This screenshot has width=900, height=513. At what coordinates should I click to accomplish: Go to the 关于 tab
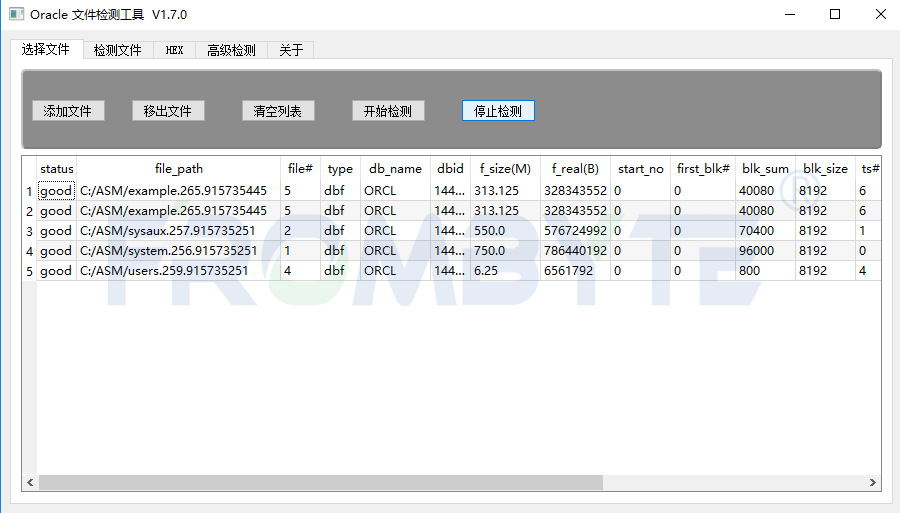point(291,50)
